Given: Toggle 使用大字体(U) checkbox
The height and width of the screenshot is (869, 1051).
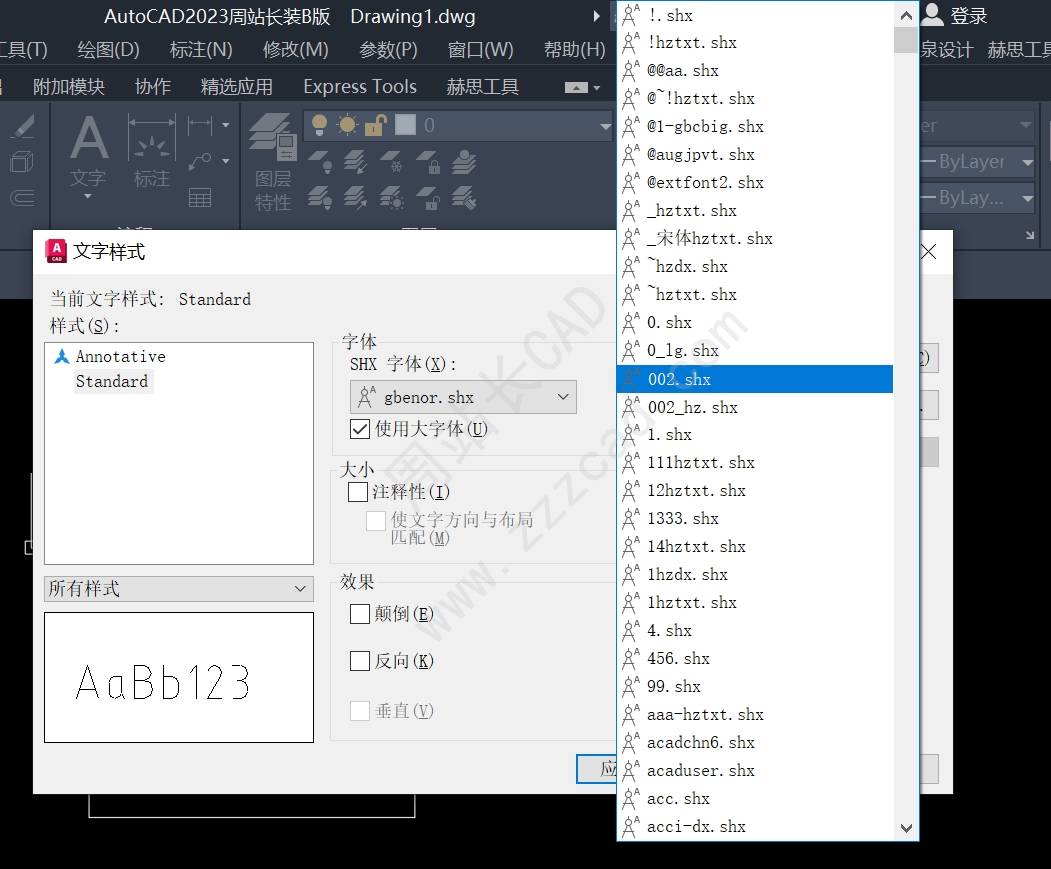Looking at the screenshot, I should tap(360, 429).
